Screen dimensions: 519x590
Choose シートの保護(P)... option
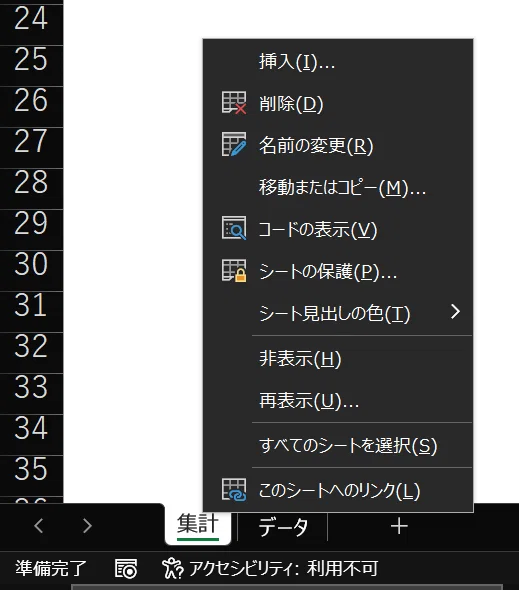pyautogui.click(x=338, y=271)
